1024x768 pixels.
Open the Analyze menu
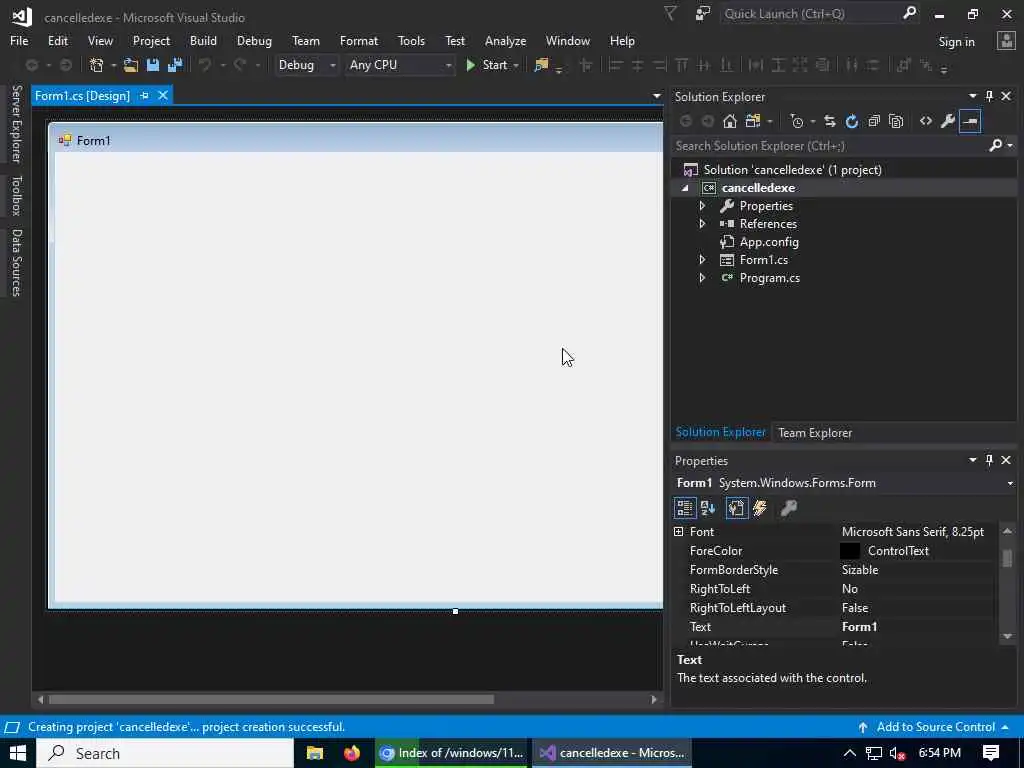click(505, 40)
